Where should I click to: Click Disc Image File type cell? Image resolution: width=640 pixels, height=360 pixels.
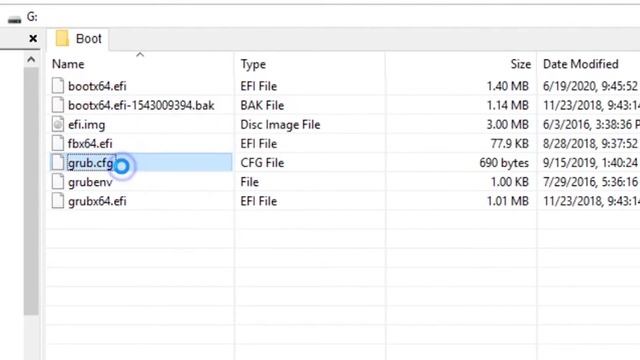(x=280, y=124)
